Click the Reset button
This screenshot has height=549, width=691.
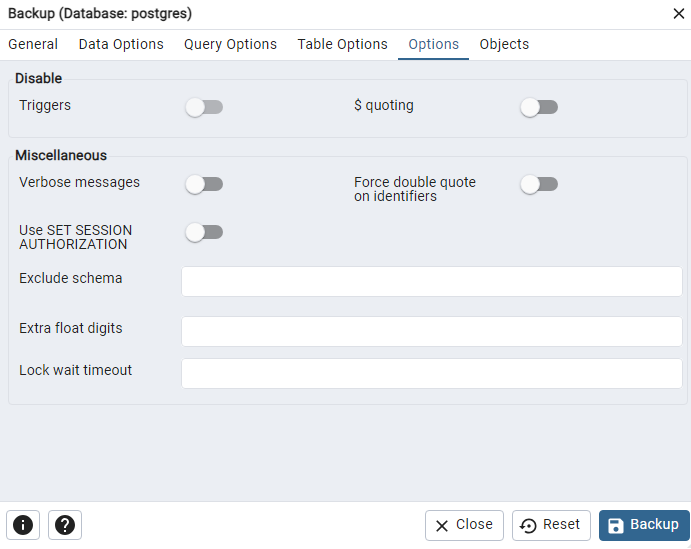coord(550,525)
